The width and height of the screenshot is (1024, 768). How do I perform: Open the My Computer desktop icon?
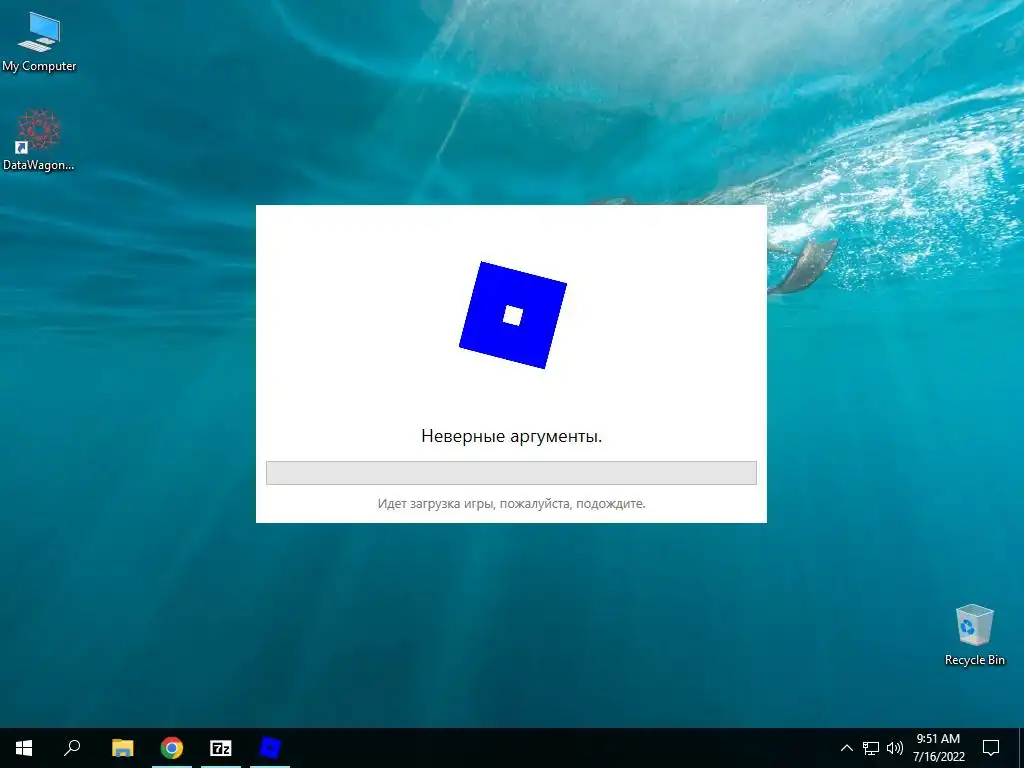(x=39, y=40)
